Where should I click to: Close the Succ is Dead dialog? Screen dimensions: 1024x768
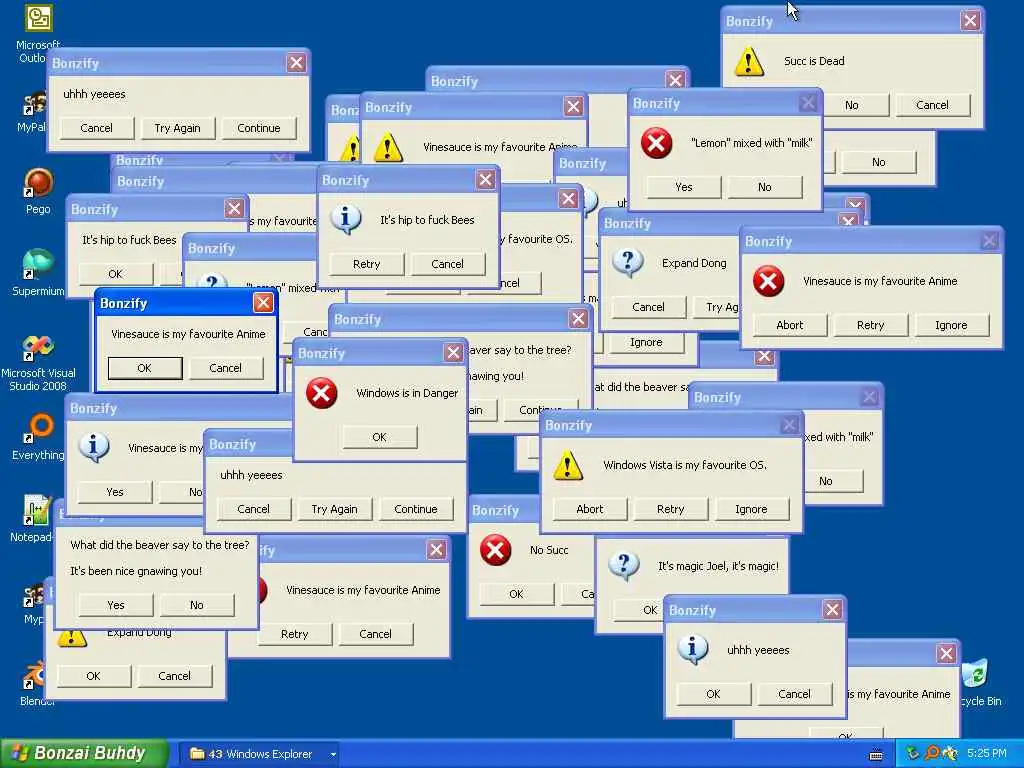[x=970, y=21]
